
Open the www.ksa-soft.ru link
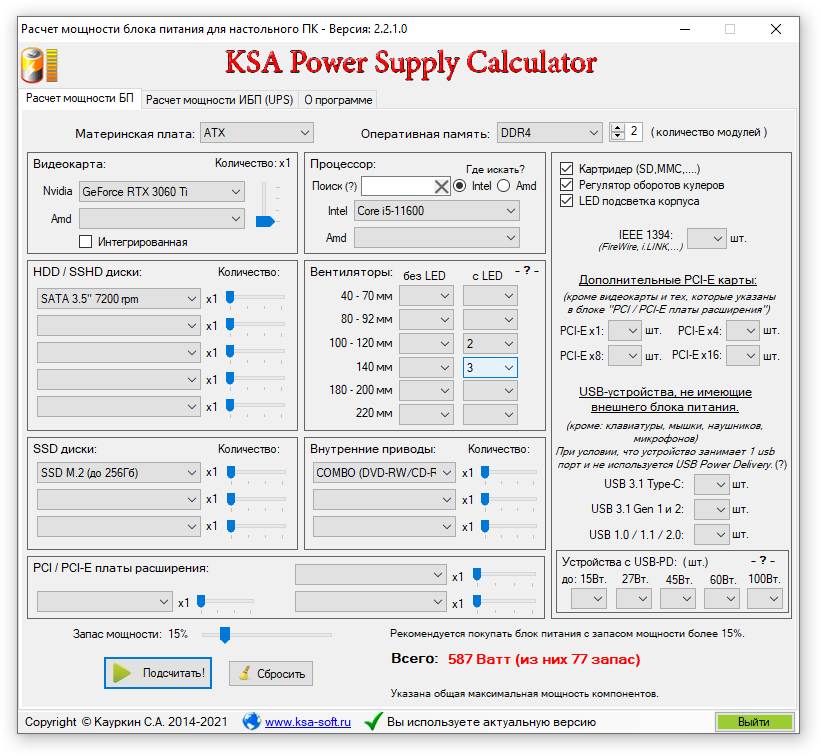pyautogui.click(x=308, y=722)
